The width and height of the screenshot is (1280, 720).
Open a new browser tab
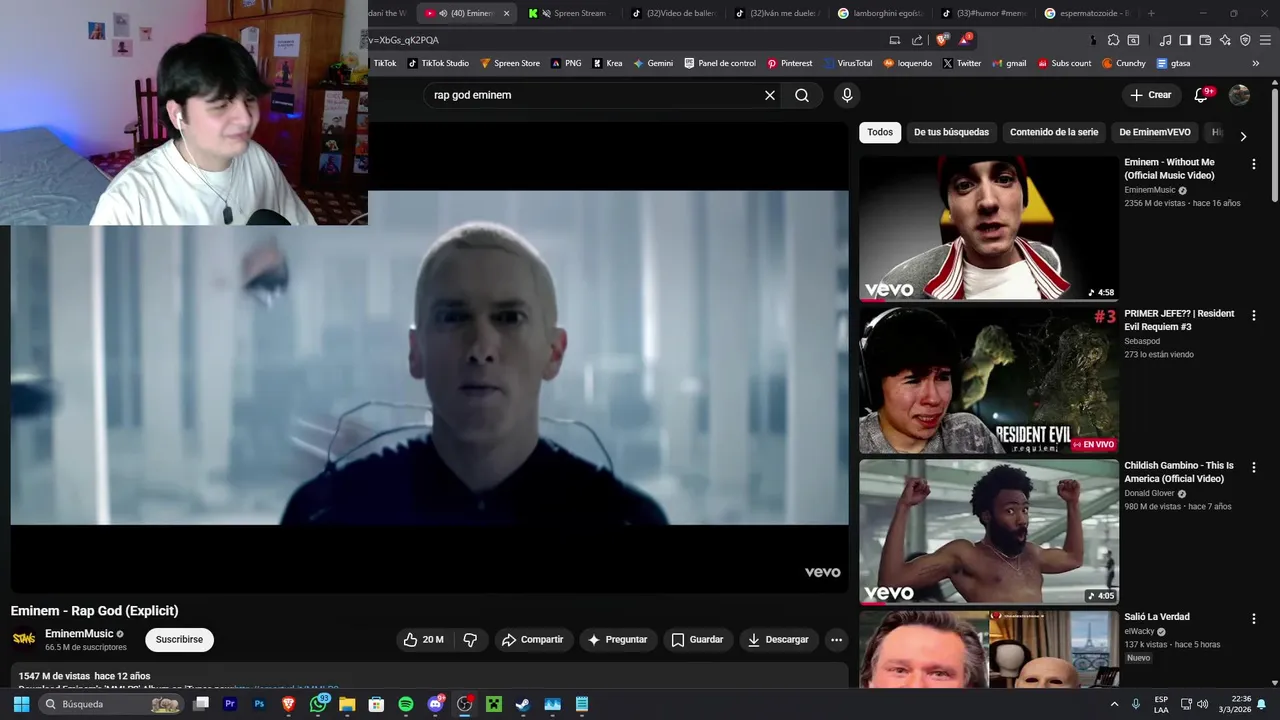1151,13
